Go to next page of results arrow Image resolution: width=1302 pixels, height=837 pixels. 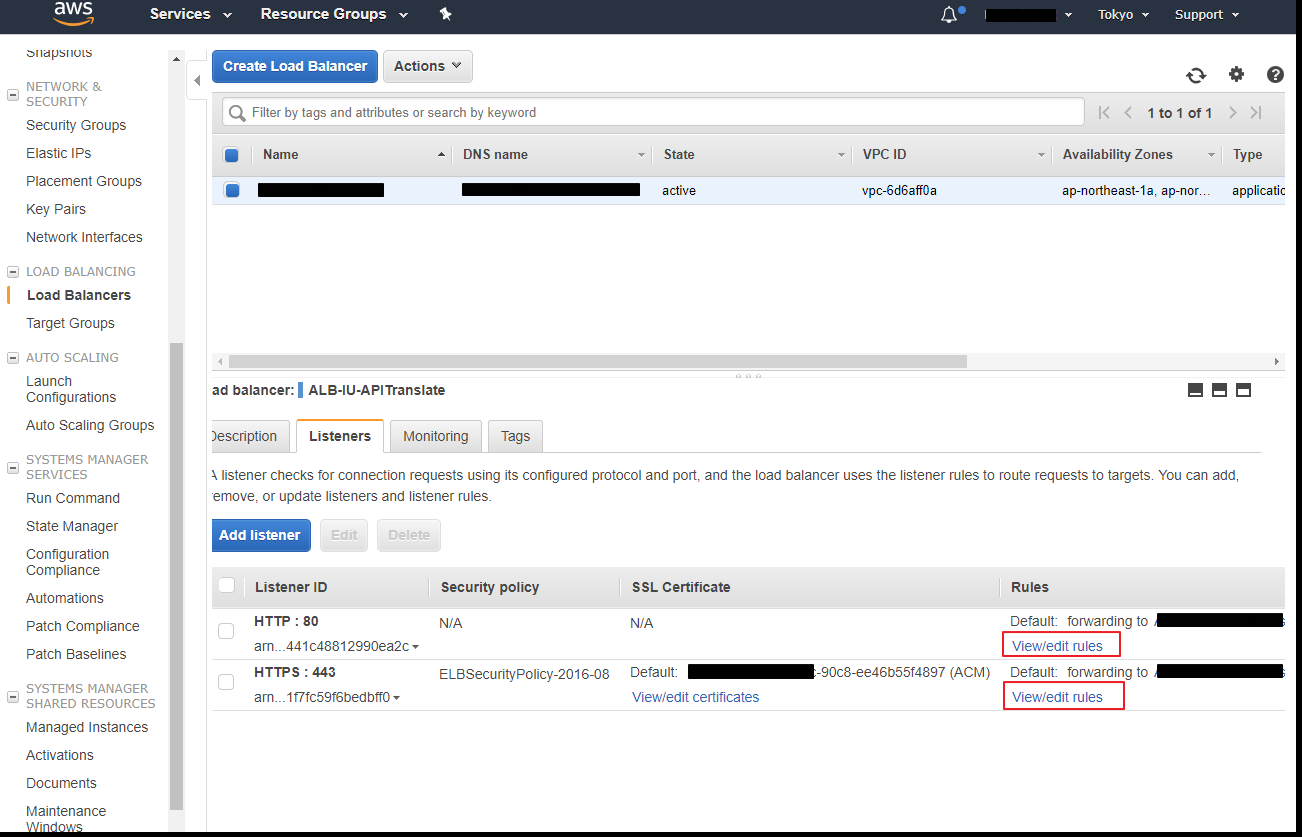point(1233,113)
